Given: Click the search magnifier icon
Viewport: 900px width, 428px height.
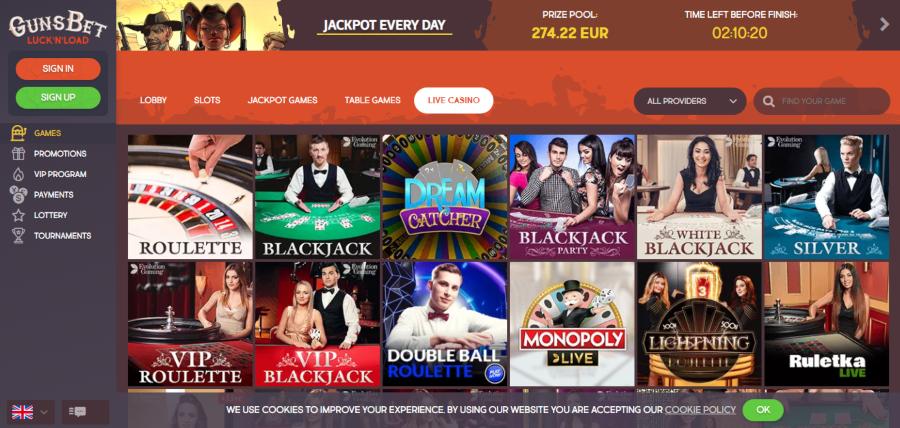Looking at the screenshot, I should point(769,102).
